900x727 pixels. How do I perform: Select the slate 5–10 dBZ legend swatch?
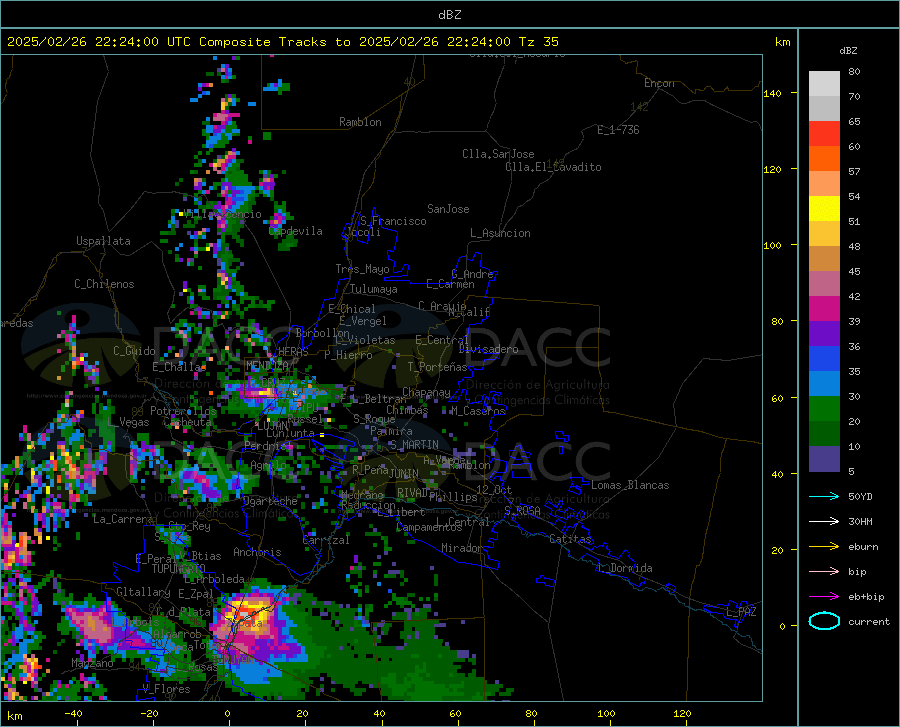click(824, 459)
